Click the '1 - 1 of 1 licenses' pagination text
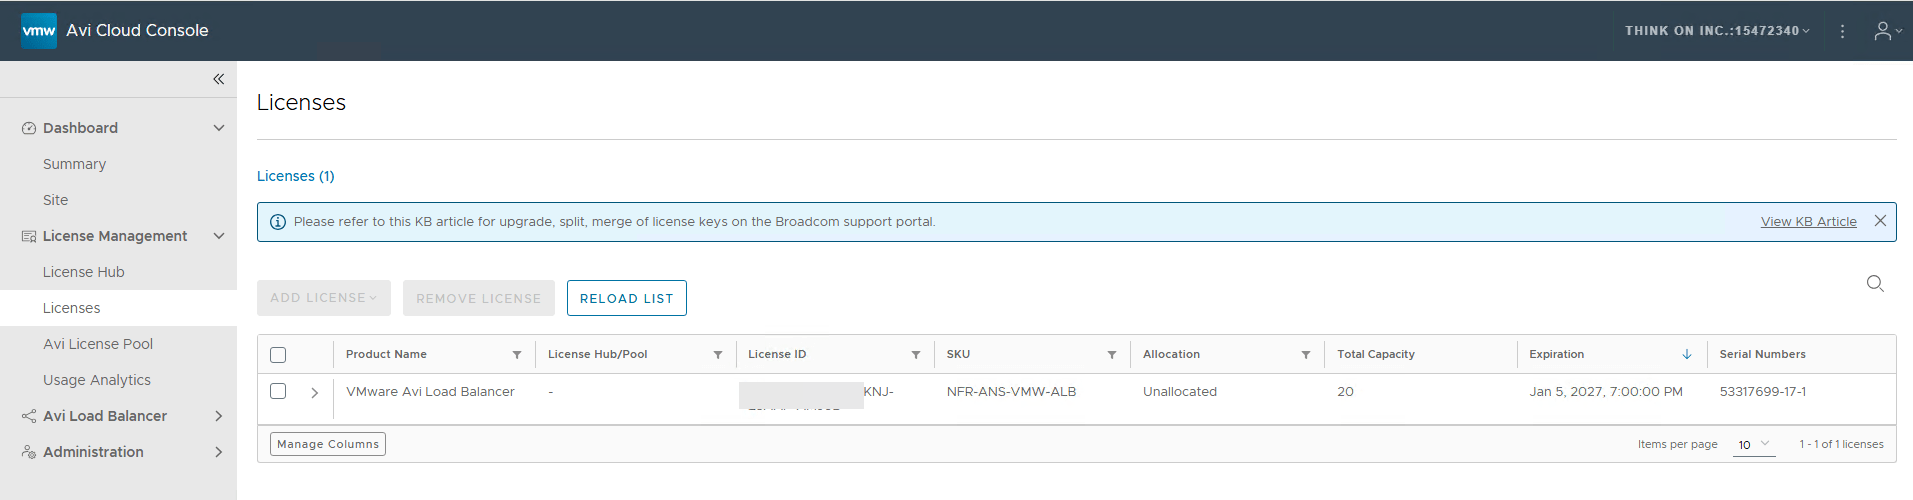 pyautogui.click(x=1841, y=444)
